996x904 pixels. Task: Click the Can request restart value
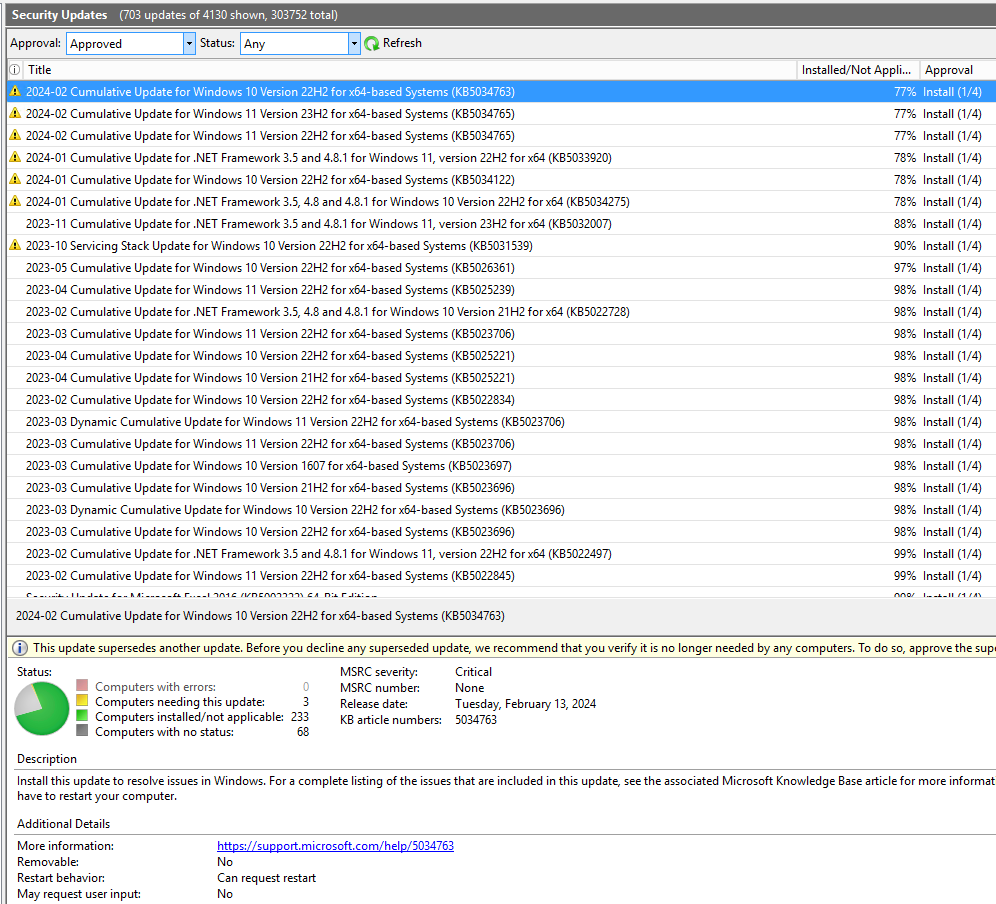point(266,878)
